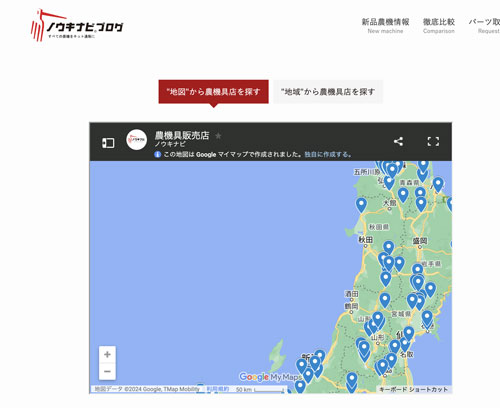This screenshot has width=500, height=408.
Task: Follow the 独自に作成する link
Action: [x=327, y=154]
